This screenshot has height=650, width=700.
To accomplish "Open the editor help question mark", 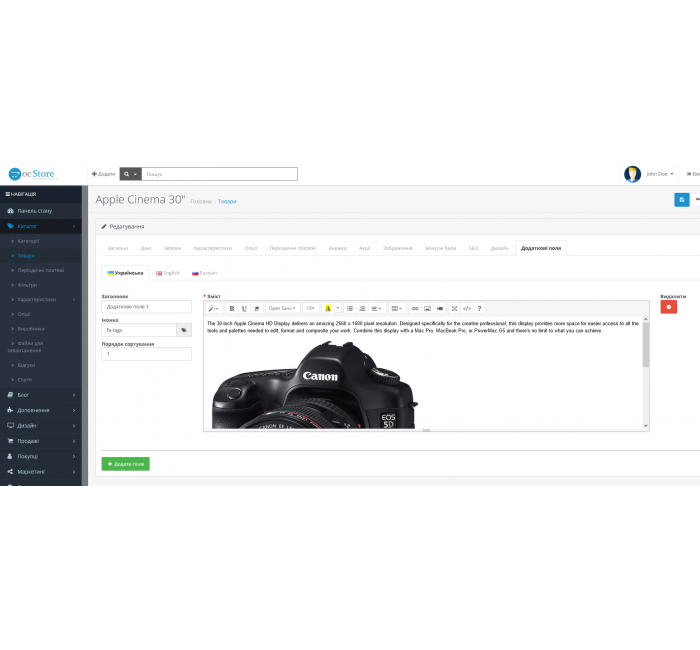I will click(x=479, y=308).
